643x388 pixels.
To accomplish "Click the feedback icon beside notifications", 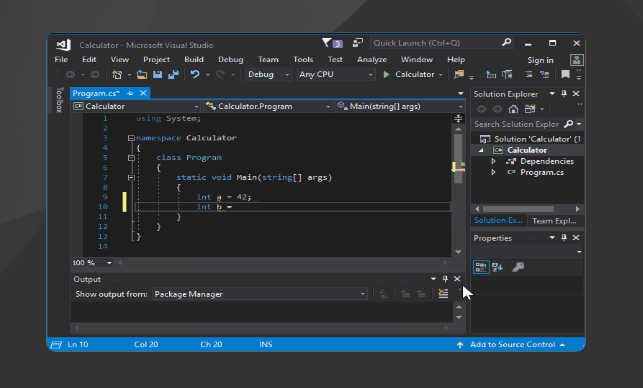I will (x=358, y=43).
